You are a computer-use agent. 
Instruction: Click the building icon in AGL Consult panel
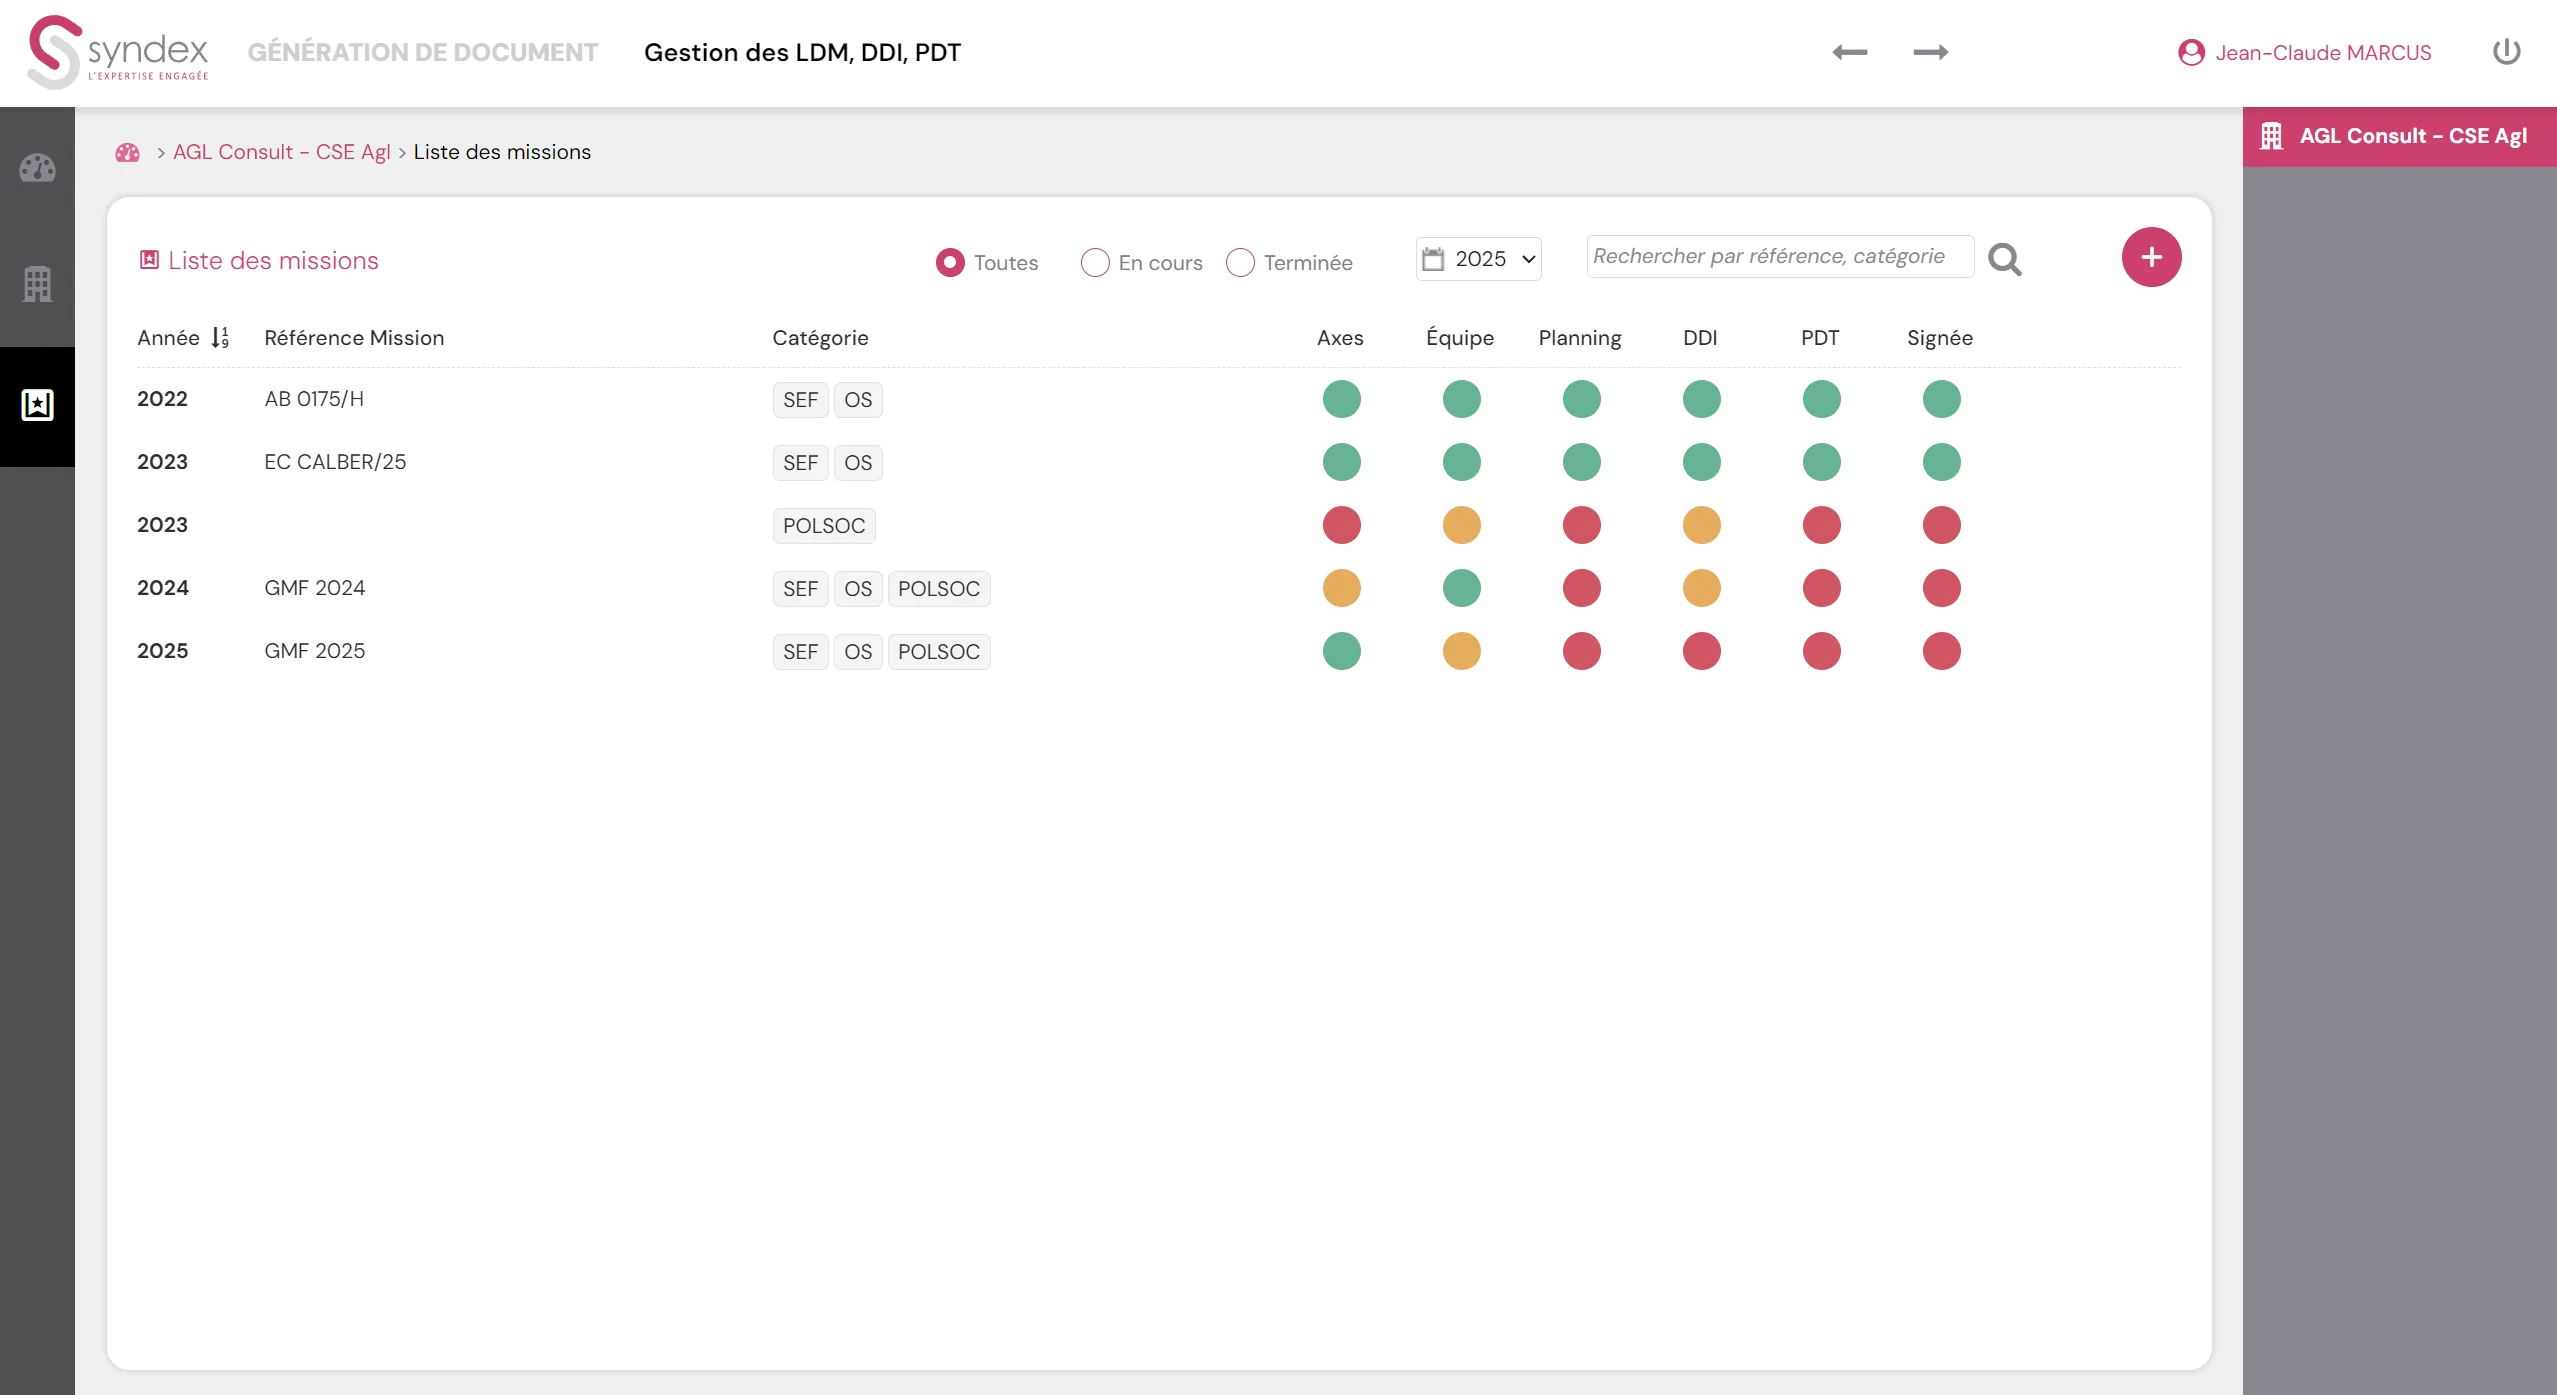pyautogui.click(x=2272, y=136)
